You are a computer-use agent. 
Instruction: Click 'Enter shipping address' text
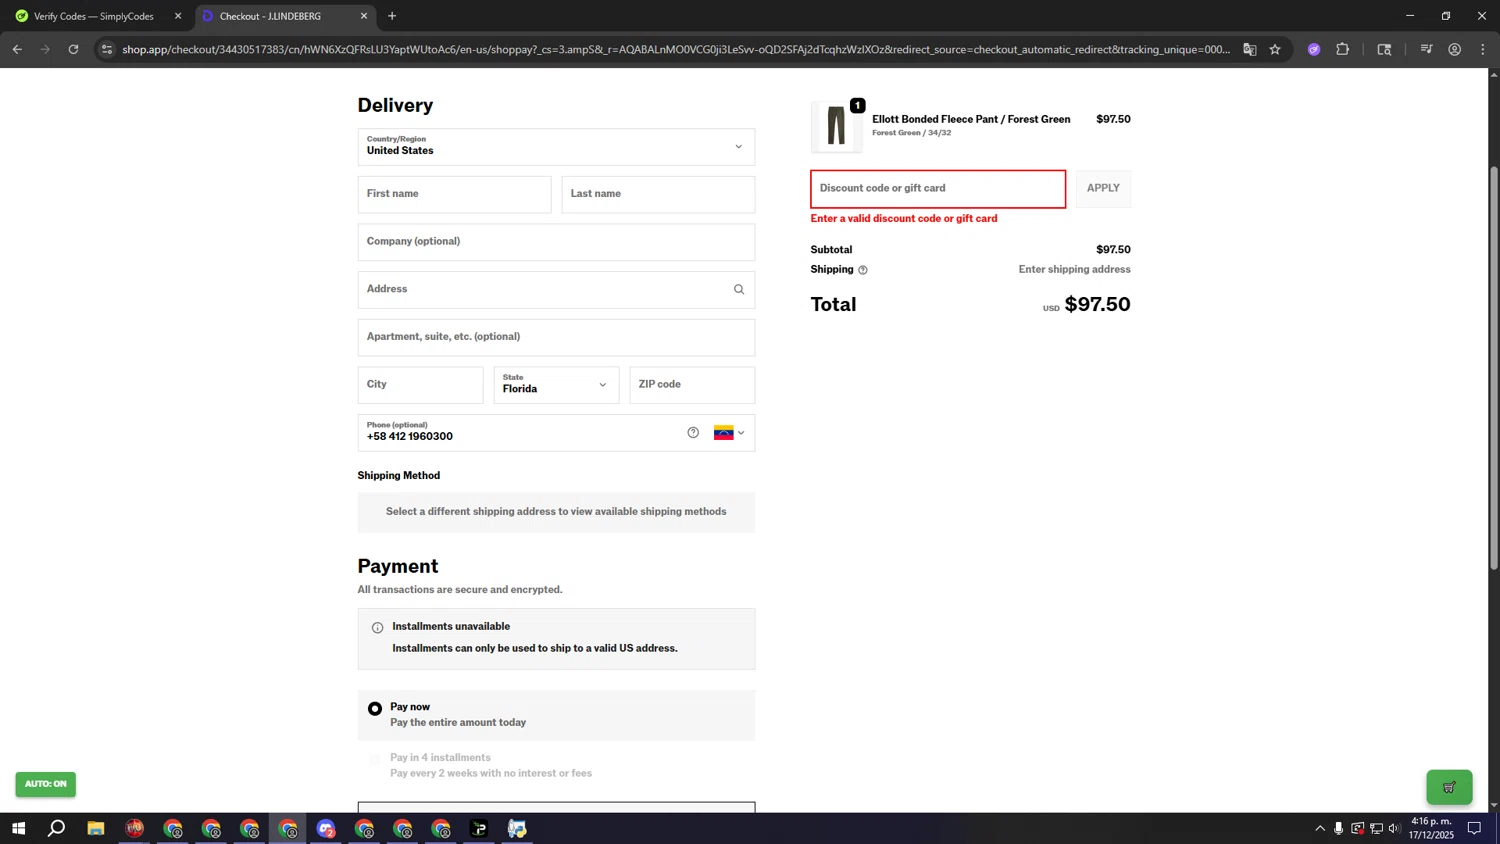tap(1074, 270)
